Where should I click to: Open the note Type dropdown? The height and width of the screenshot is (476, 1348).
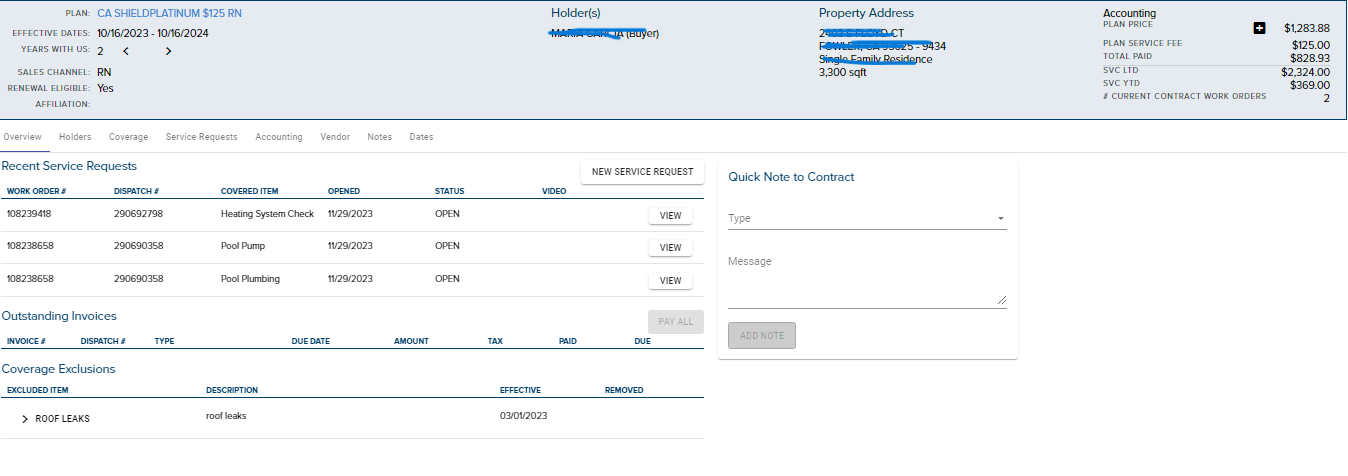pos(867,218)
